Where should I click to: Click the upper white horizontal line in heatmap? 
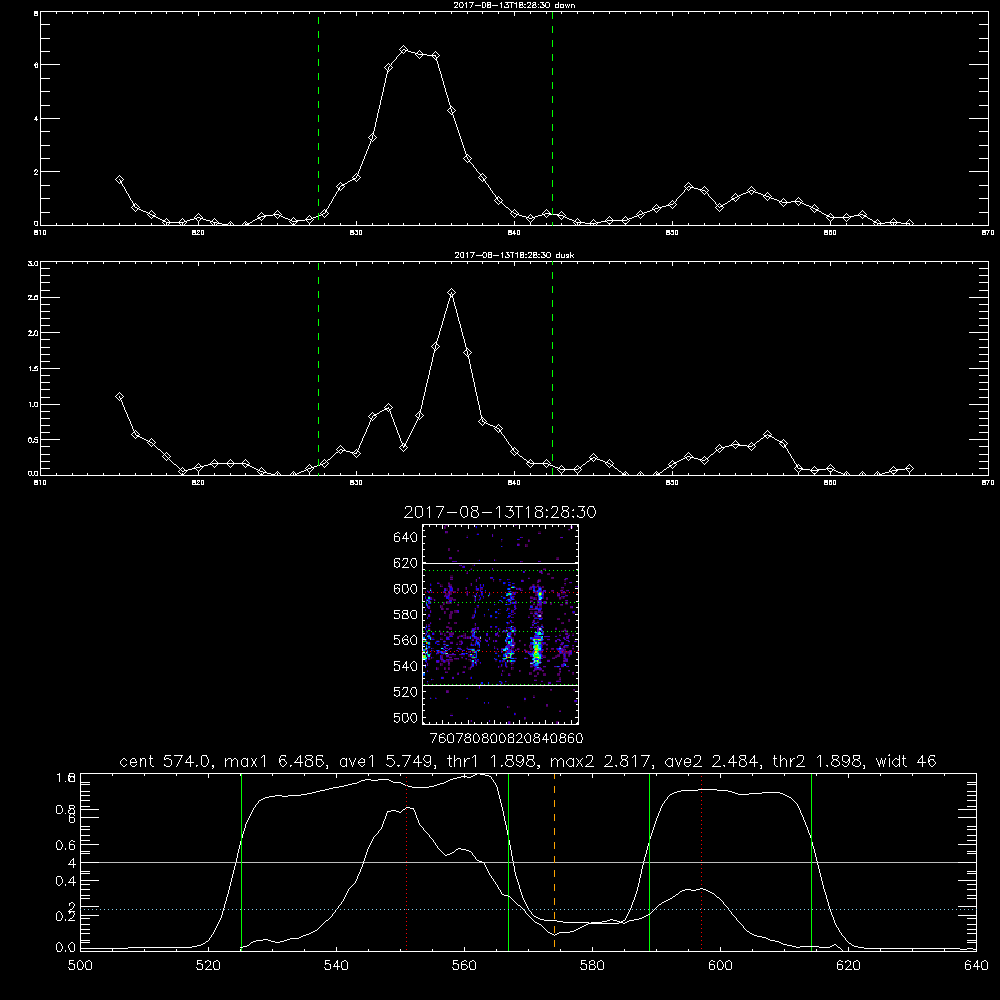(x=500, y=563)
